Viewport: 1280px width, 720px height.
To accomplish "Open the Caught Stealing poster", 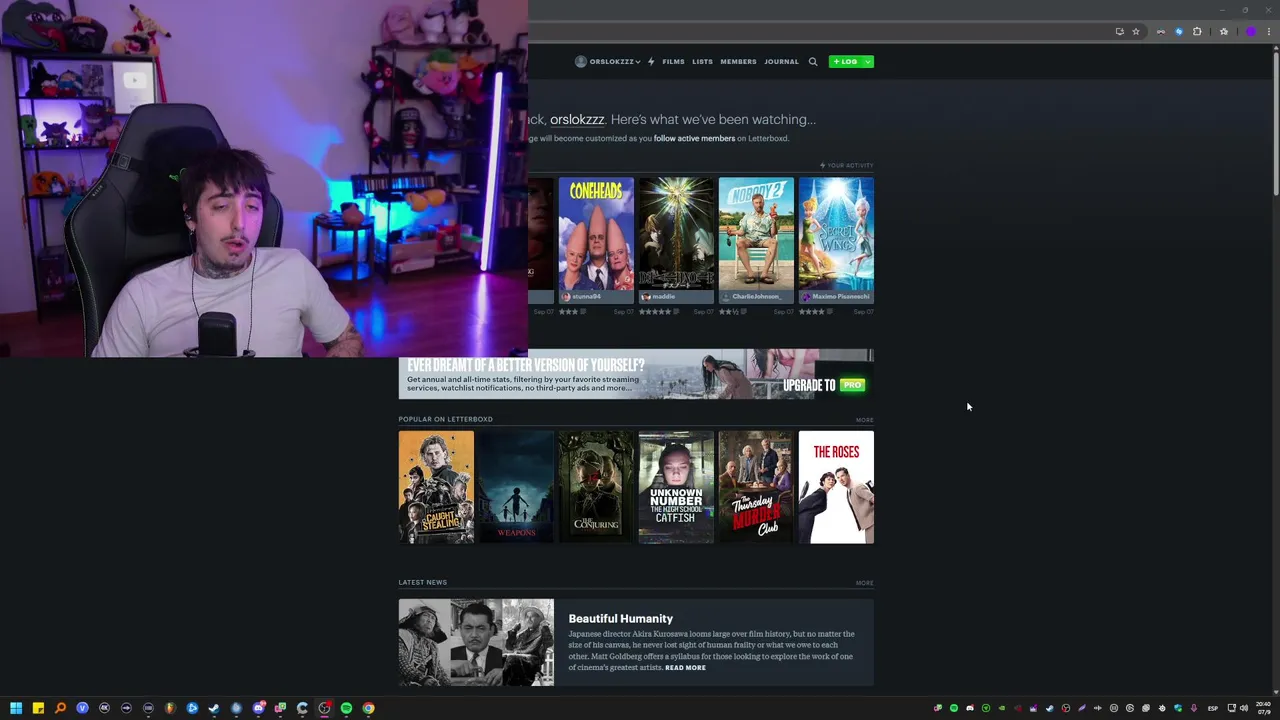I will (436, 487).
